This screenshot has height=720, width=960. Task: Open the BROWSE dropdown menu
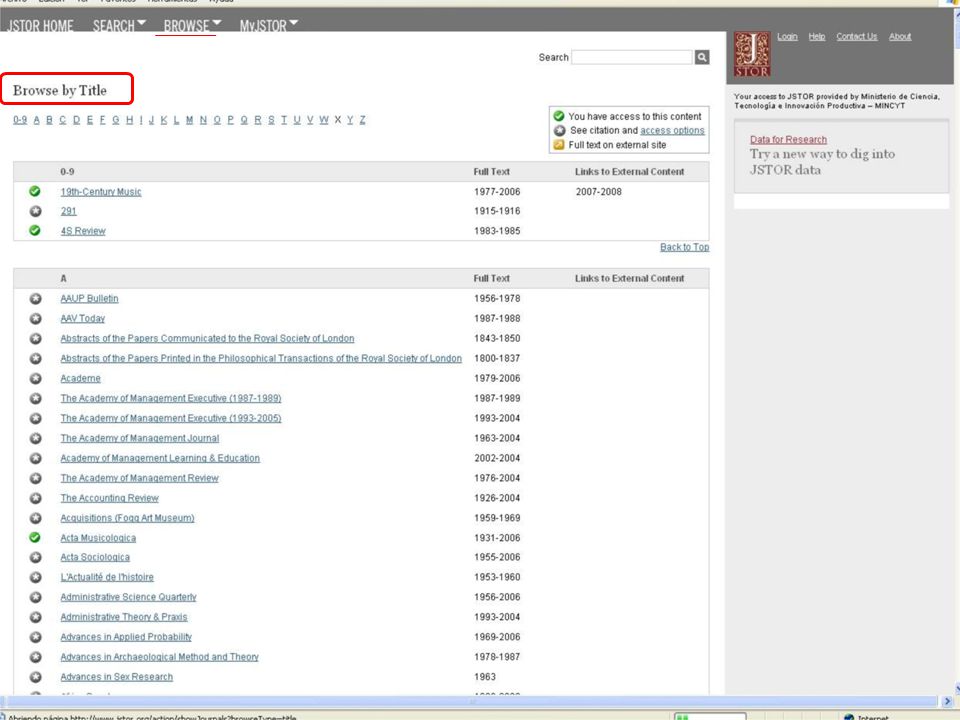pos(192,26)
